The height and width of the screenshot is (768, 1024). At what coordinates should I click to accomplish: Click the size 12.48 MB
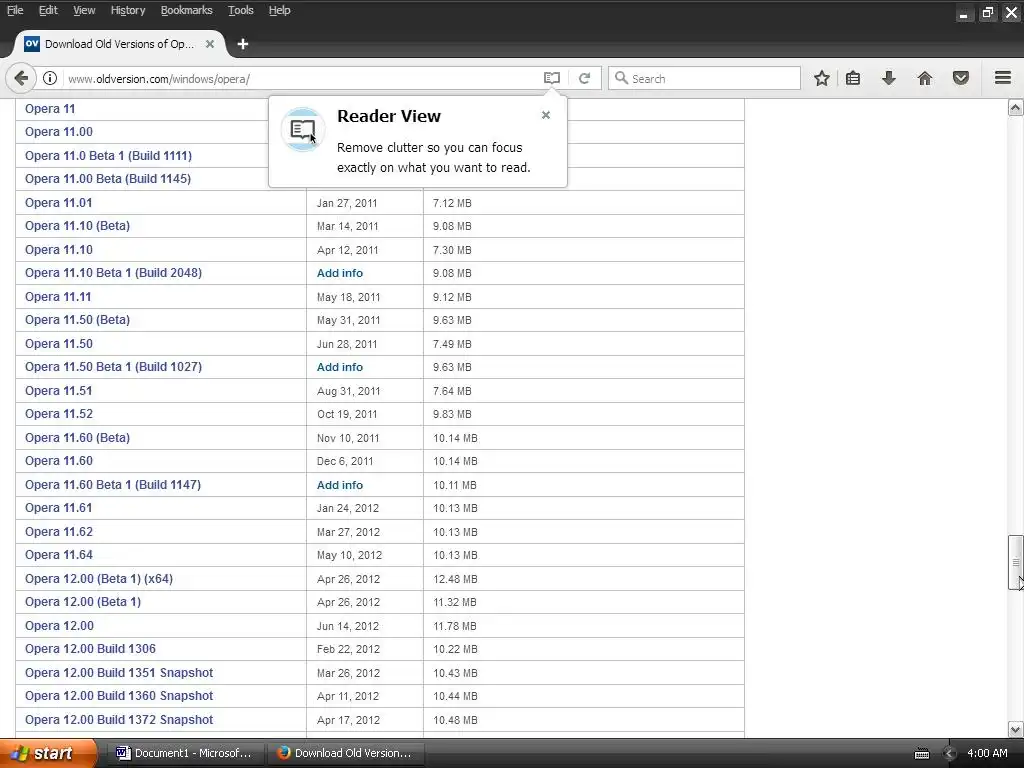pos(455,579)
